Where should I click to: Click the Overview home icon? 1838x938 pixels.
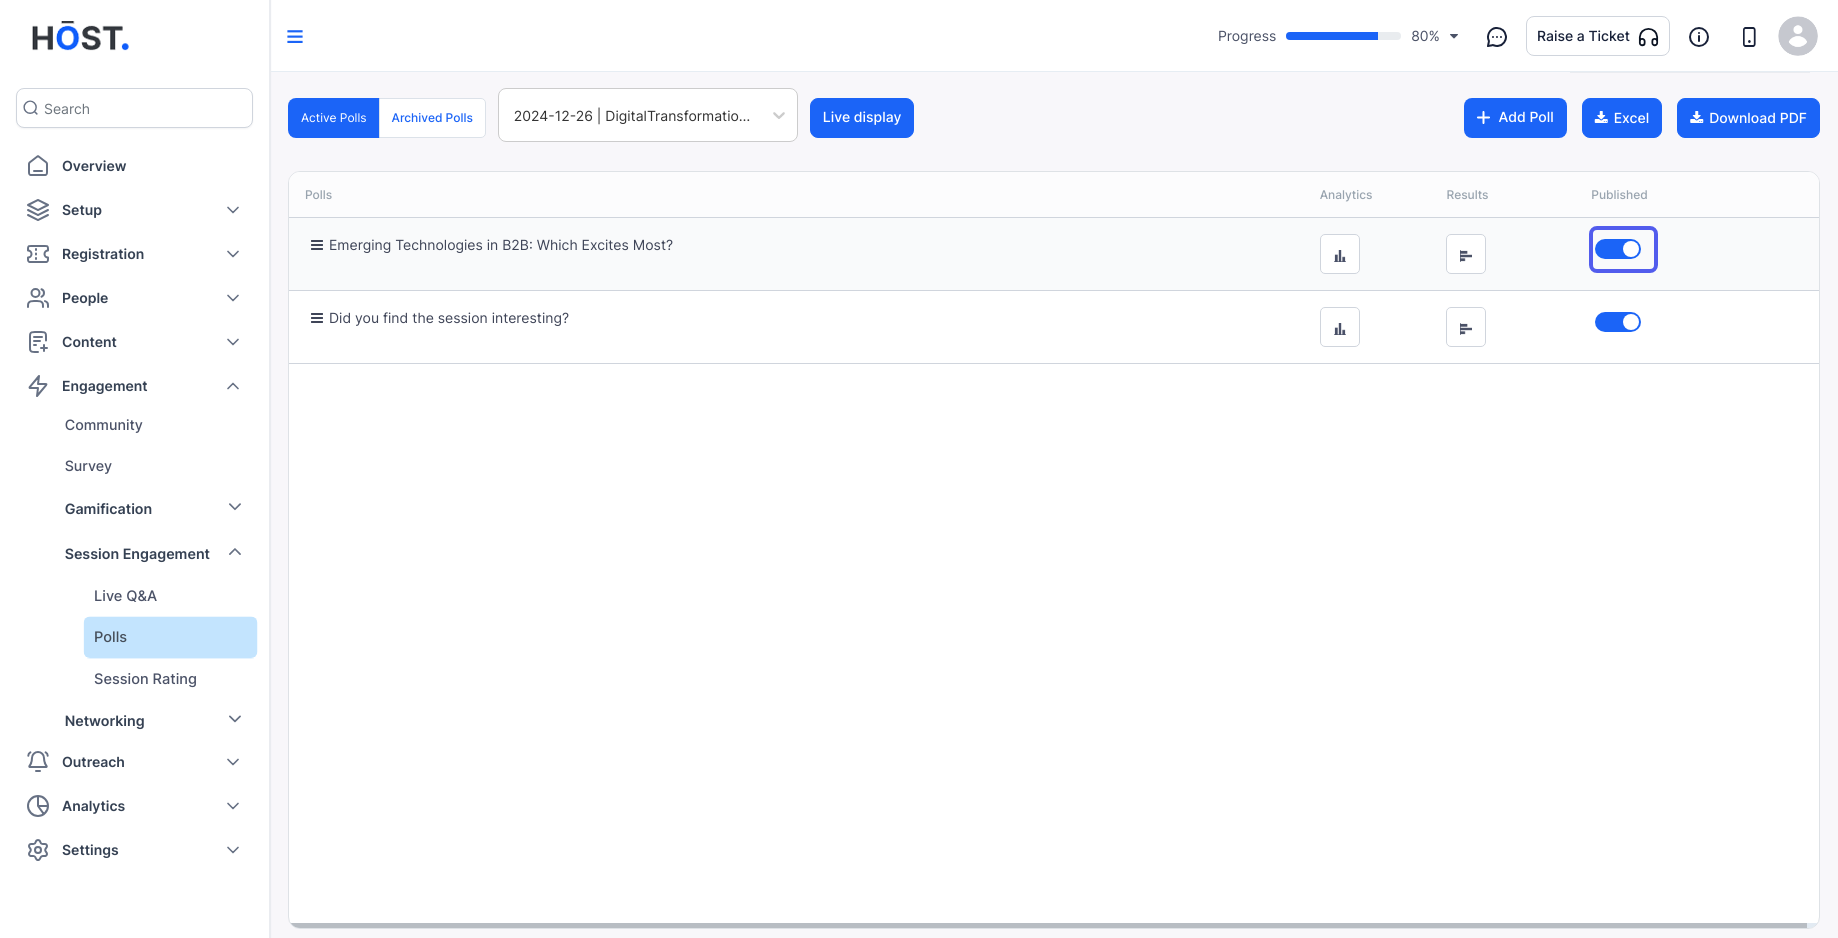click(x=38, y=166)
